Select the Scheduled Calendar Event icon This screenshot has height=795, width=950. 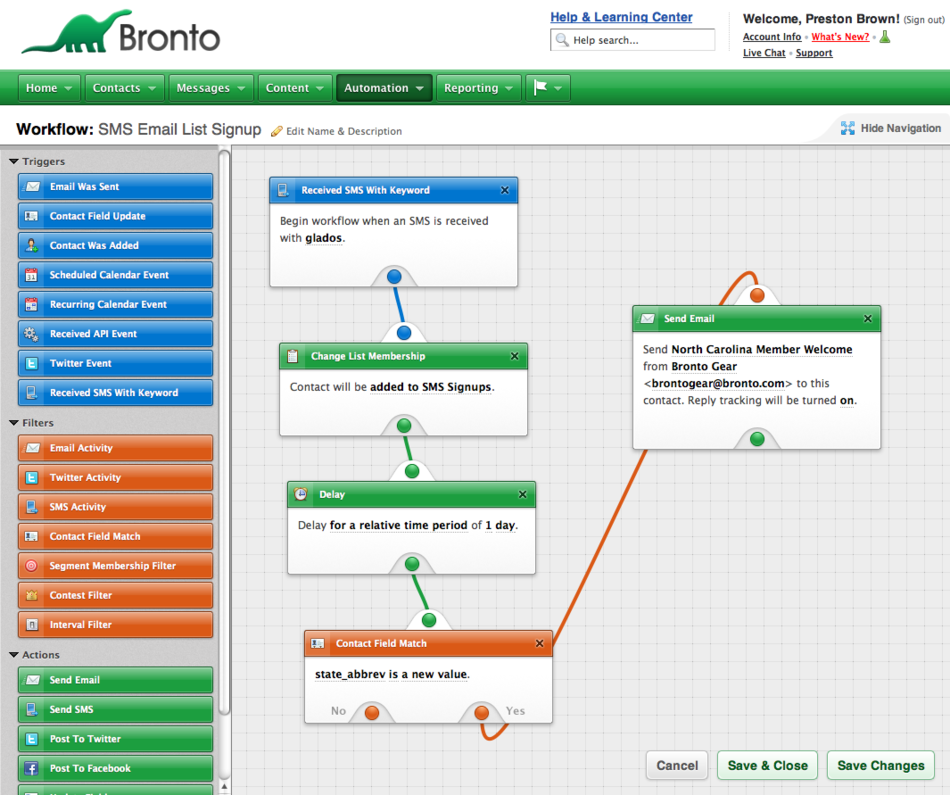pyautogui.click(x=32, y=275)
